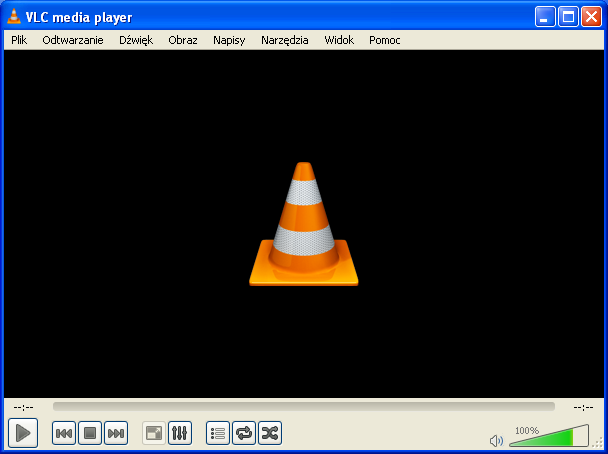Expand the Napisy menu
The width and height of the screenshot is (608, 454).
click(229, 40)
